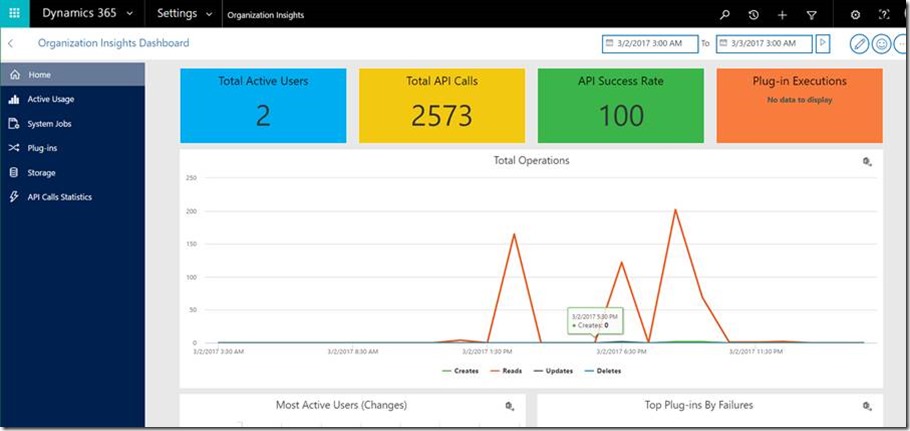Click the smiley feedback icon
Viewport: 910px width, 431px height.
881,44
